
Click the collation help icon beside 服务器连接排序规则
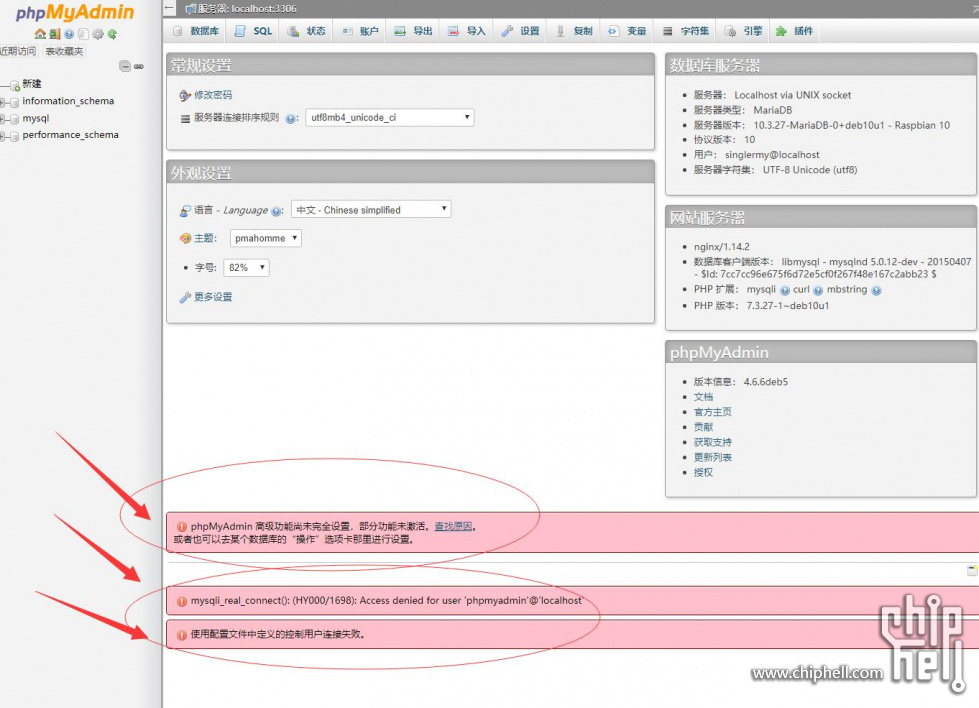coord(290,119)
